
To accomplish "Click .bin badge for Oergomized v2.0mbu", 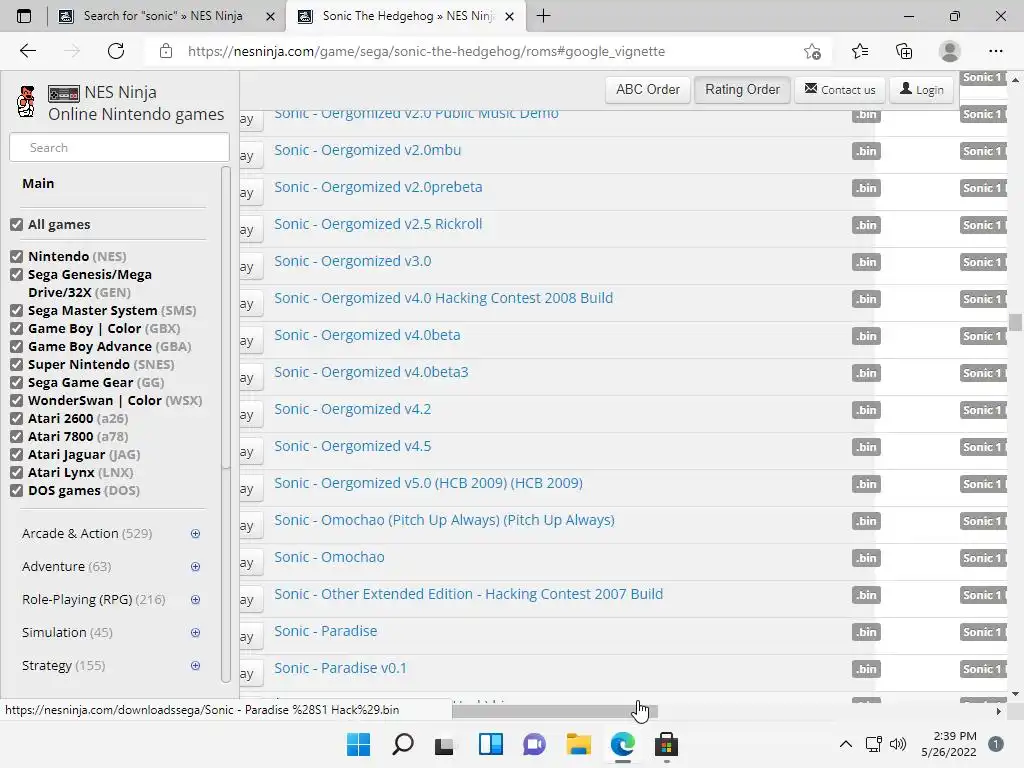I will pos(866,152).
